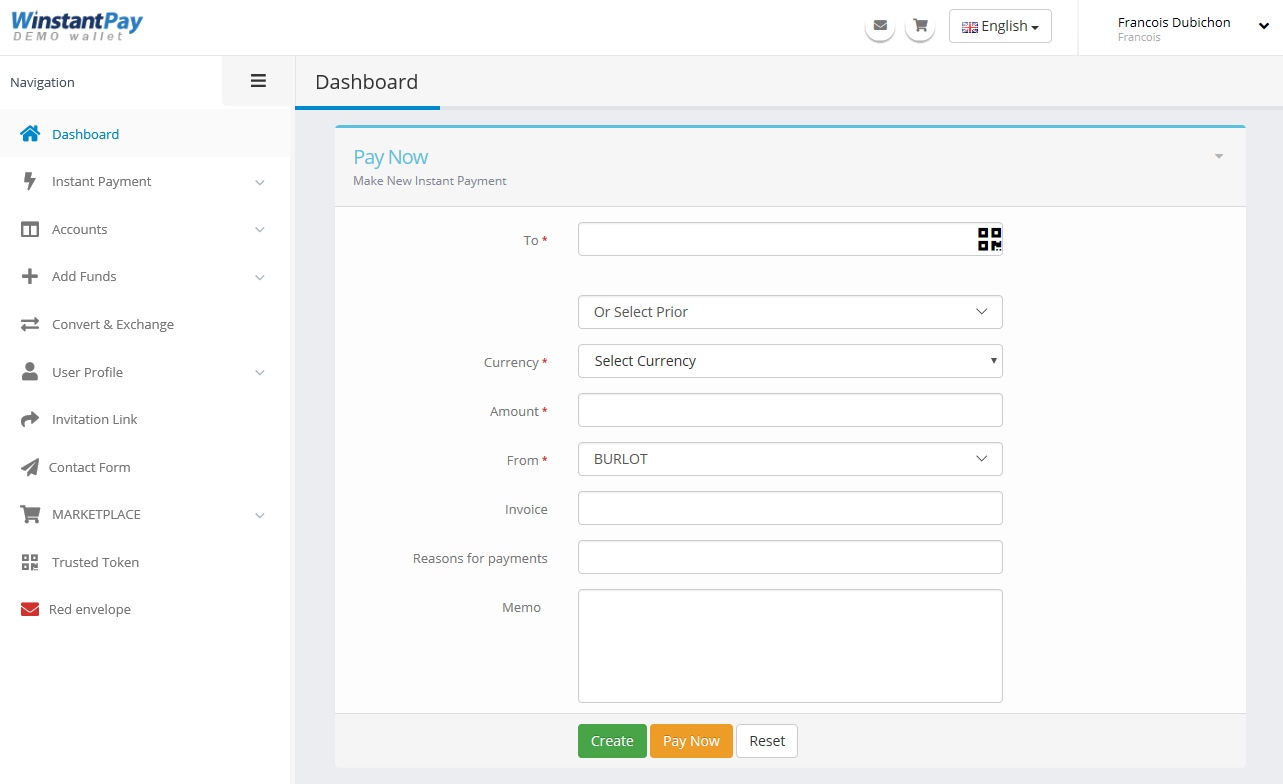The image size is (1283, 784).
Task: Select Instant Payment menu item
Action: [145, 181]
